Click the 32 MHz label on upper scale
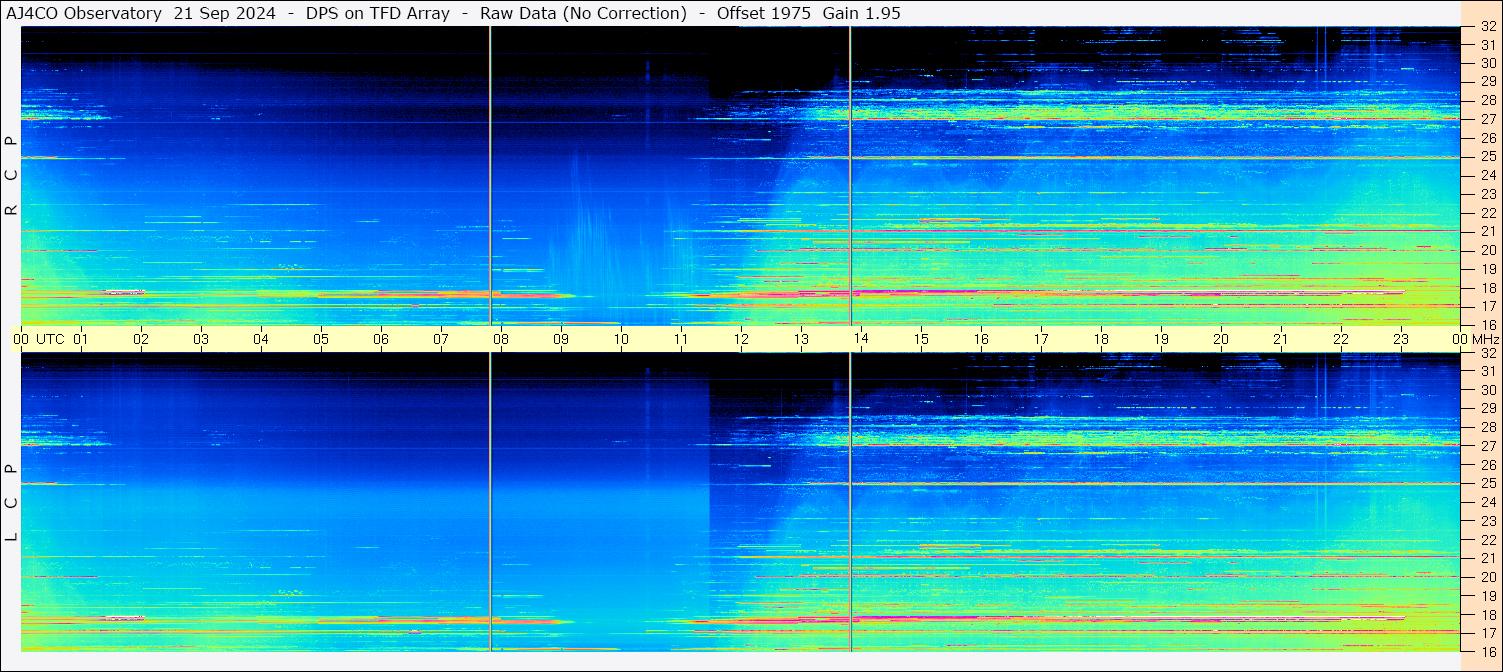The image size is (1503, 672). (1487, 27)
